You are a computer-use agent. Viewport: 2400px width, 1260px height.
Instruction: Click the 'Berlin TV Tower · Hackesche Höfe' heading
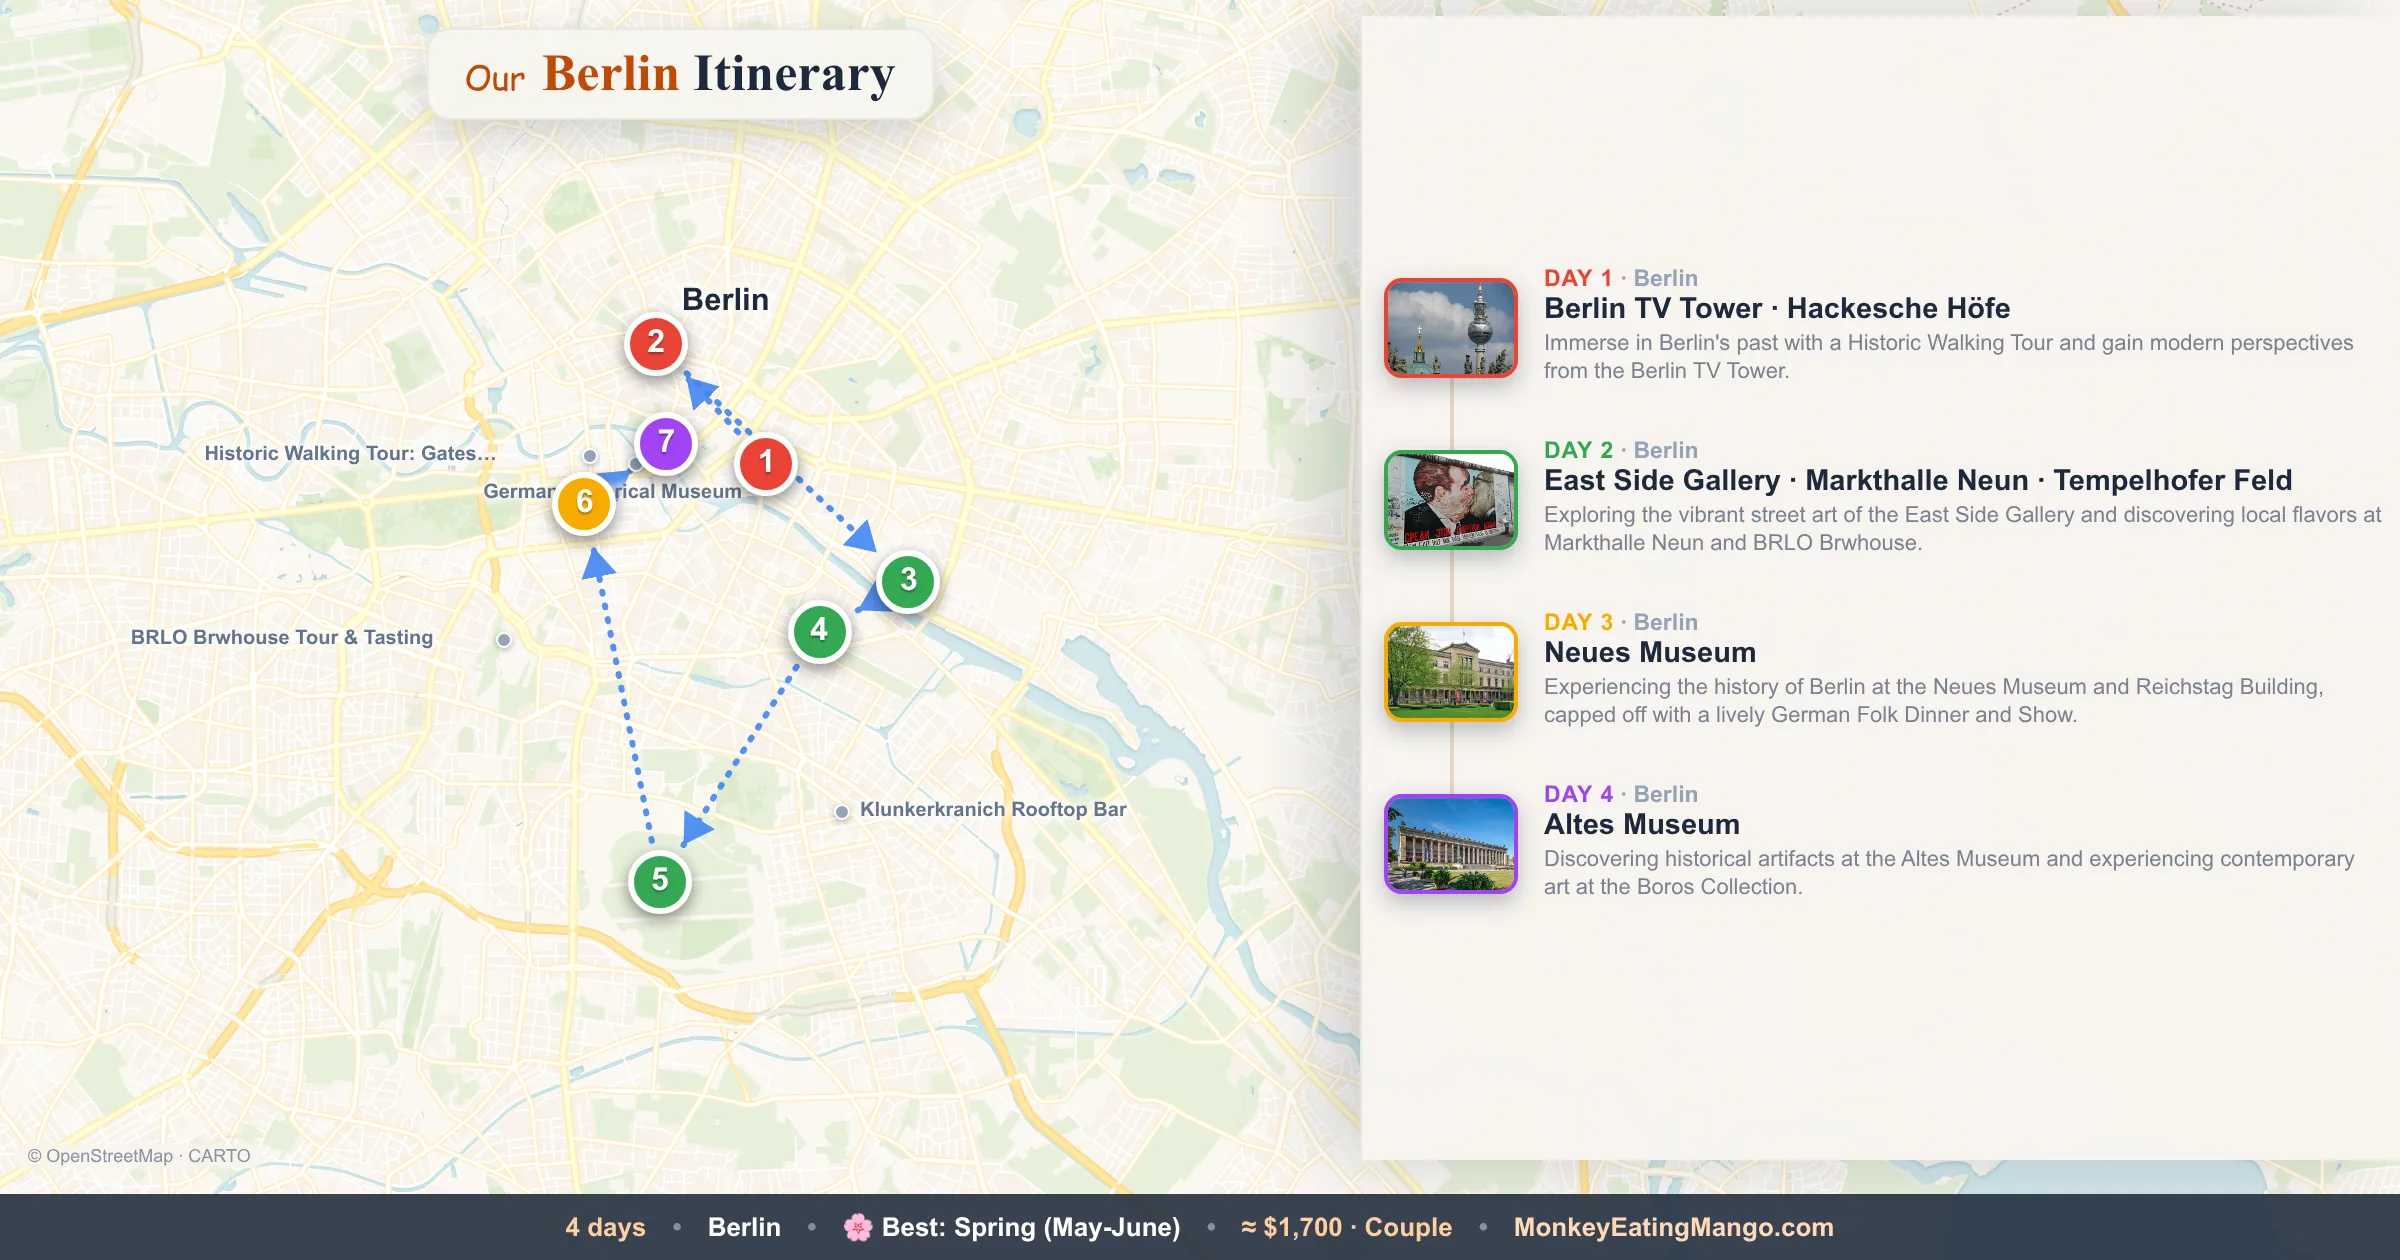[1777, 308]
